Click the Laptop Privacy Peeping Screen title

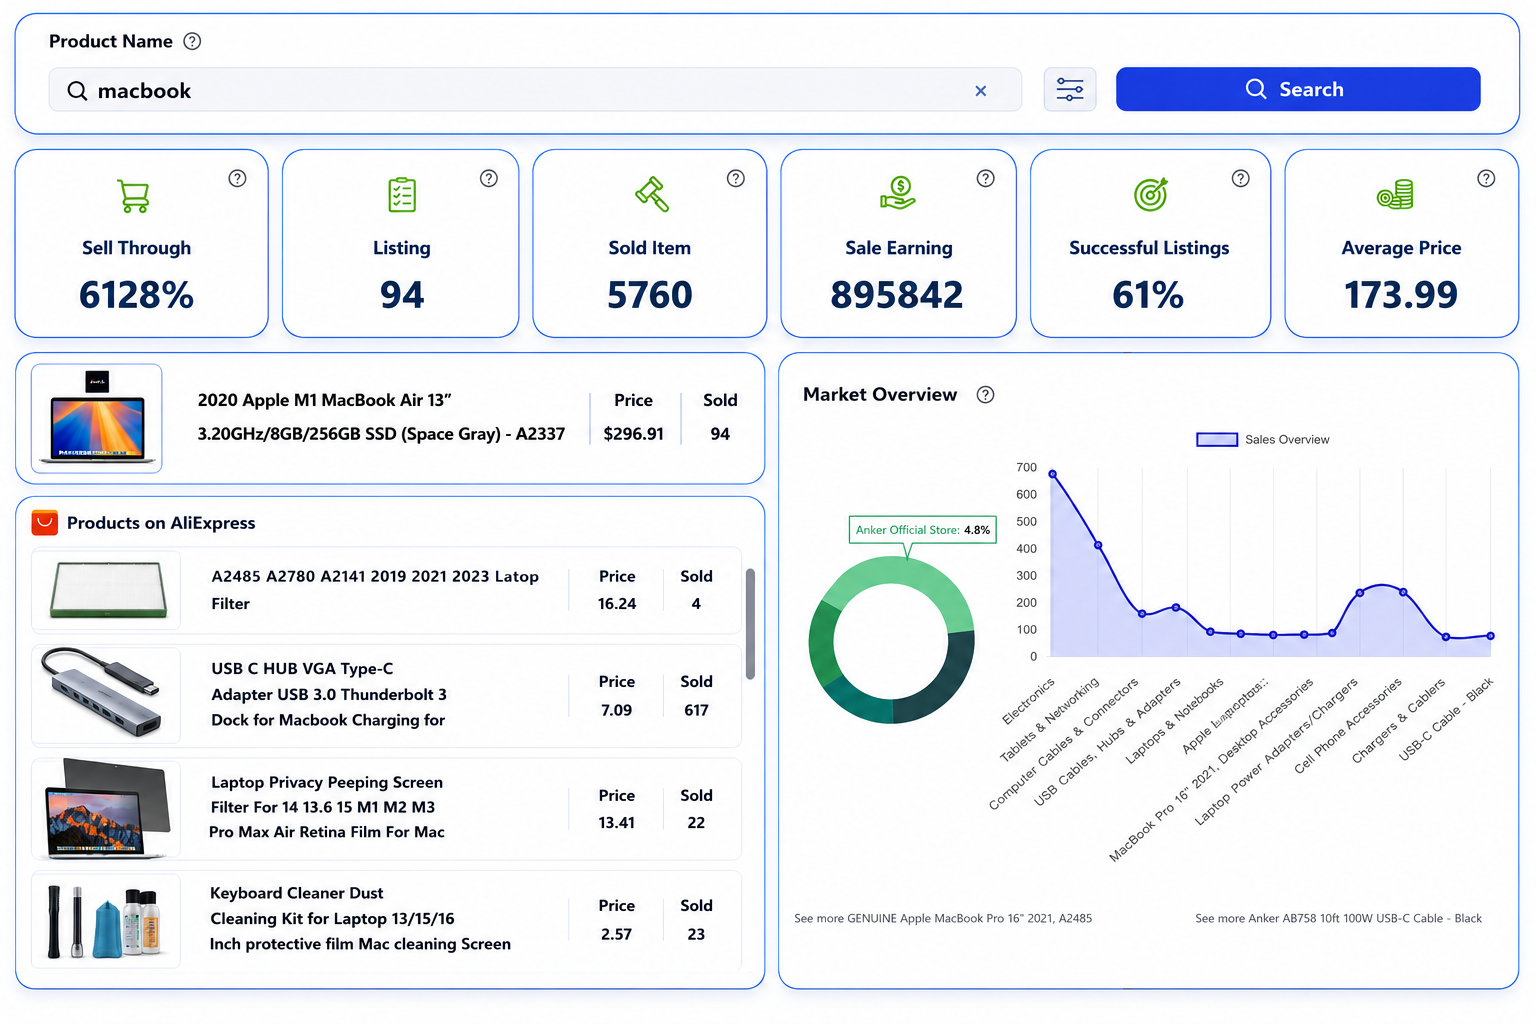(327, 807)
